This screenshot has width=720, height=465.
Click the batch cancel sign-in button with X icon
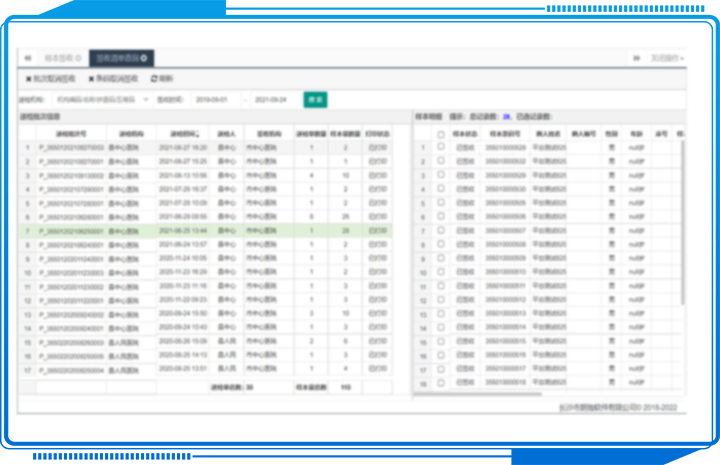click(x=50, y=78)
